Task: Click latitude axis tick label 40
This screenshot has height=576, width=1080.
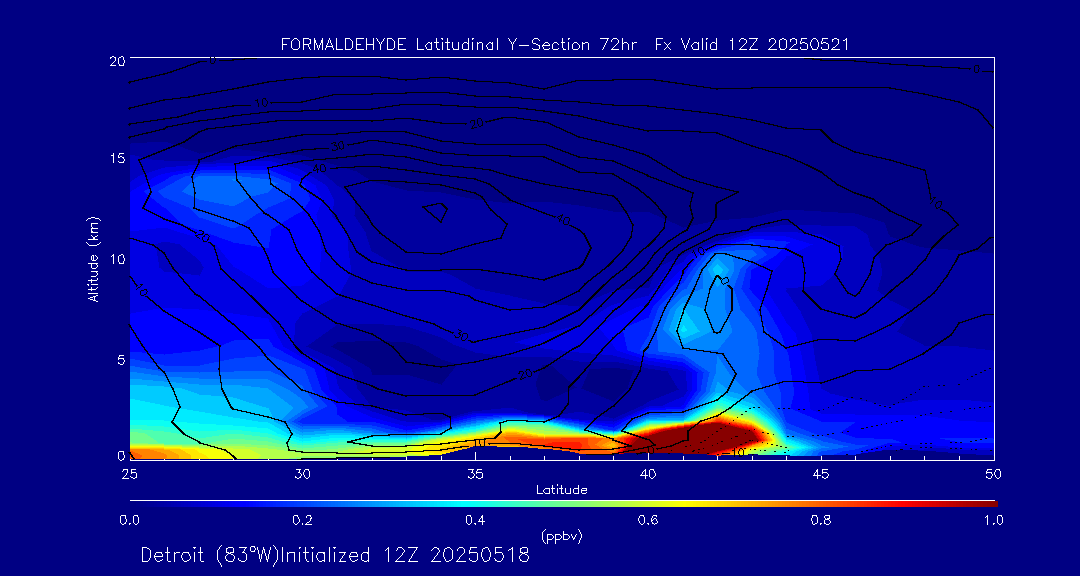Action: click(x=648, y=474)
